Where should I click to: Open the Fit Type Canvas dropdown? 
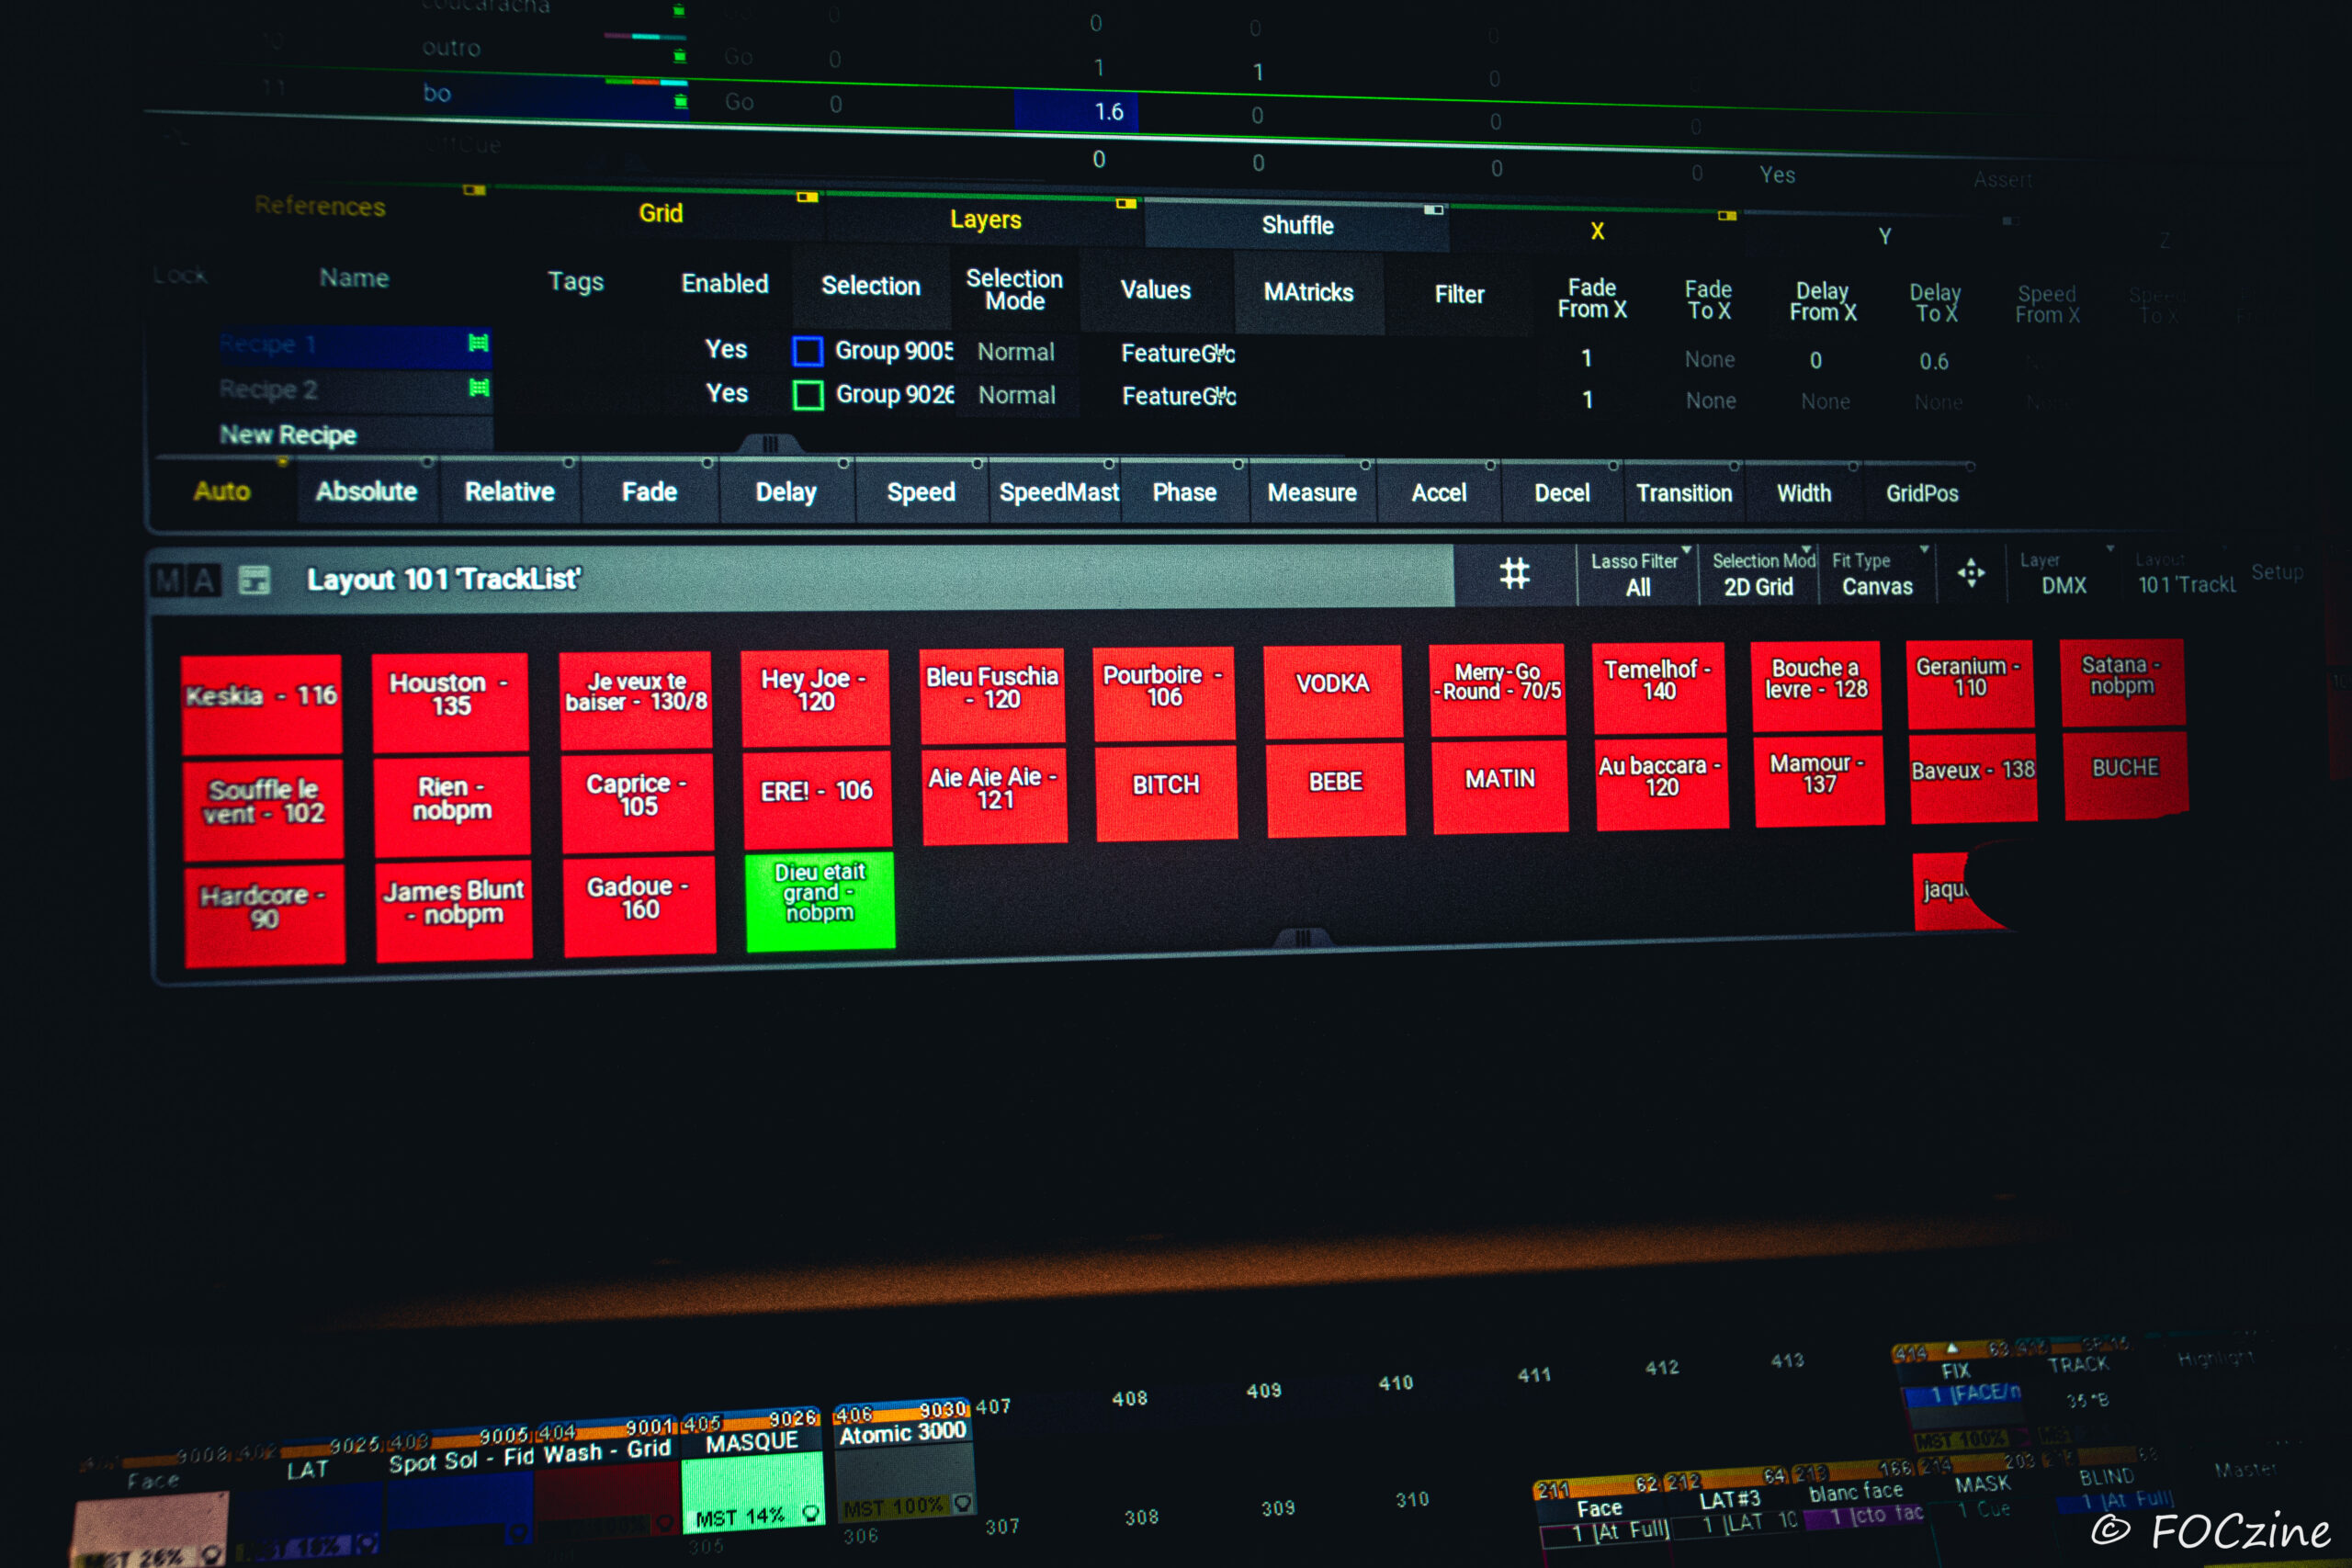pyautogui.click(x=1877, y=575)
